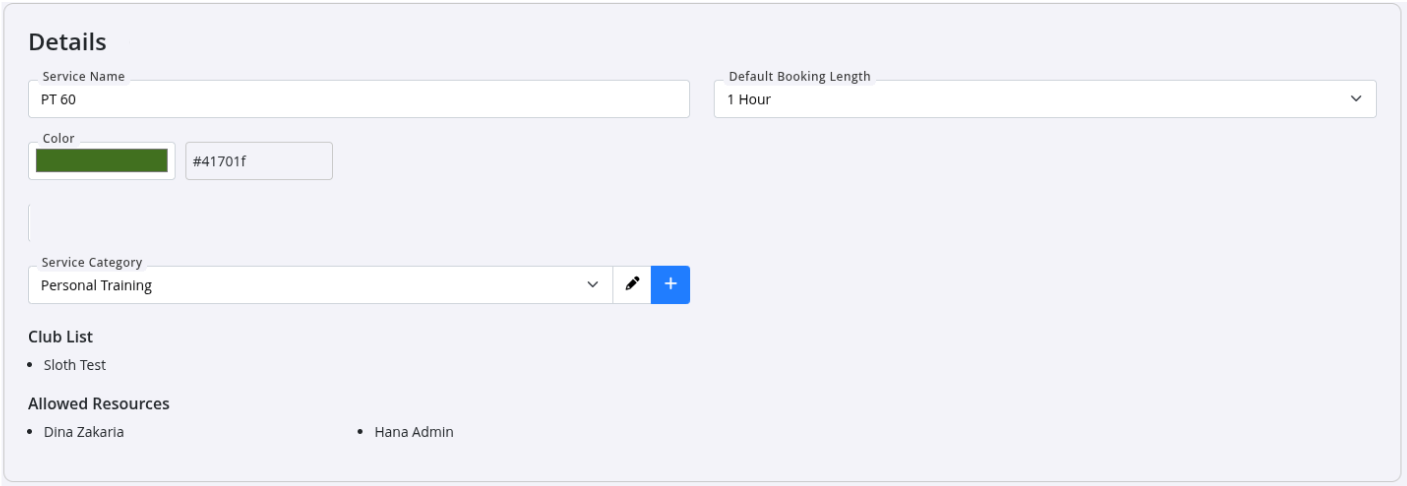The width and height of the screenshot is (1407, 486).
Task: Click the Details section heading
Action: click(x=67, y=42)
